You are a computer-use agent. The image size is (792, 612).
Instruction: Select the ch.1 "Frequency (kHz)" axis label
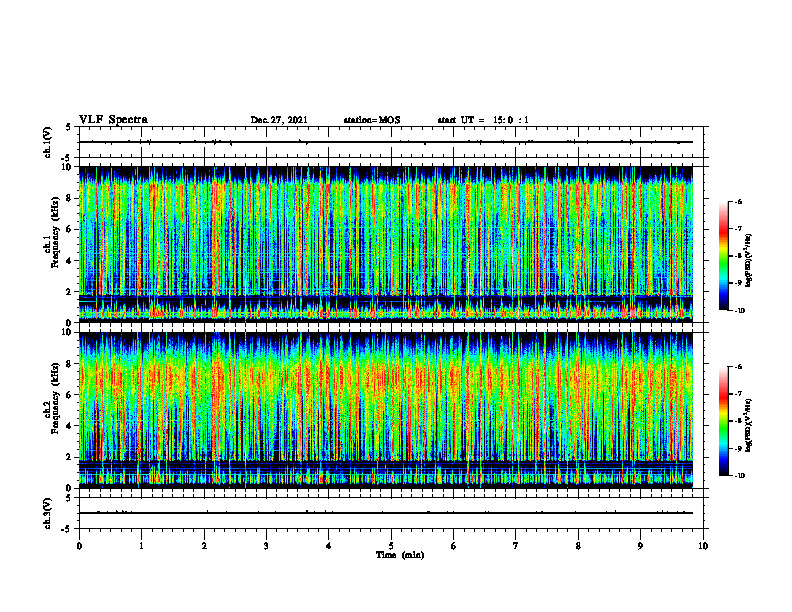point(55,232)
